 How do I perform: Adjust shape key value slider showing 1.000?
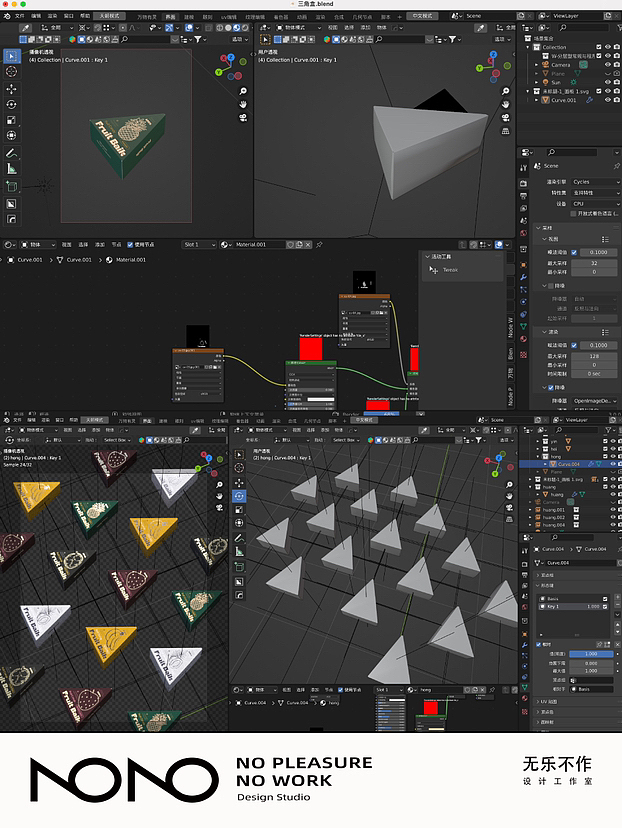591,654
